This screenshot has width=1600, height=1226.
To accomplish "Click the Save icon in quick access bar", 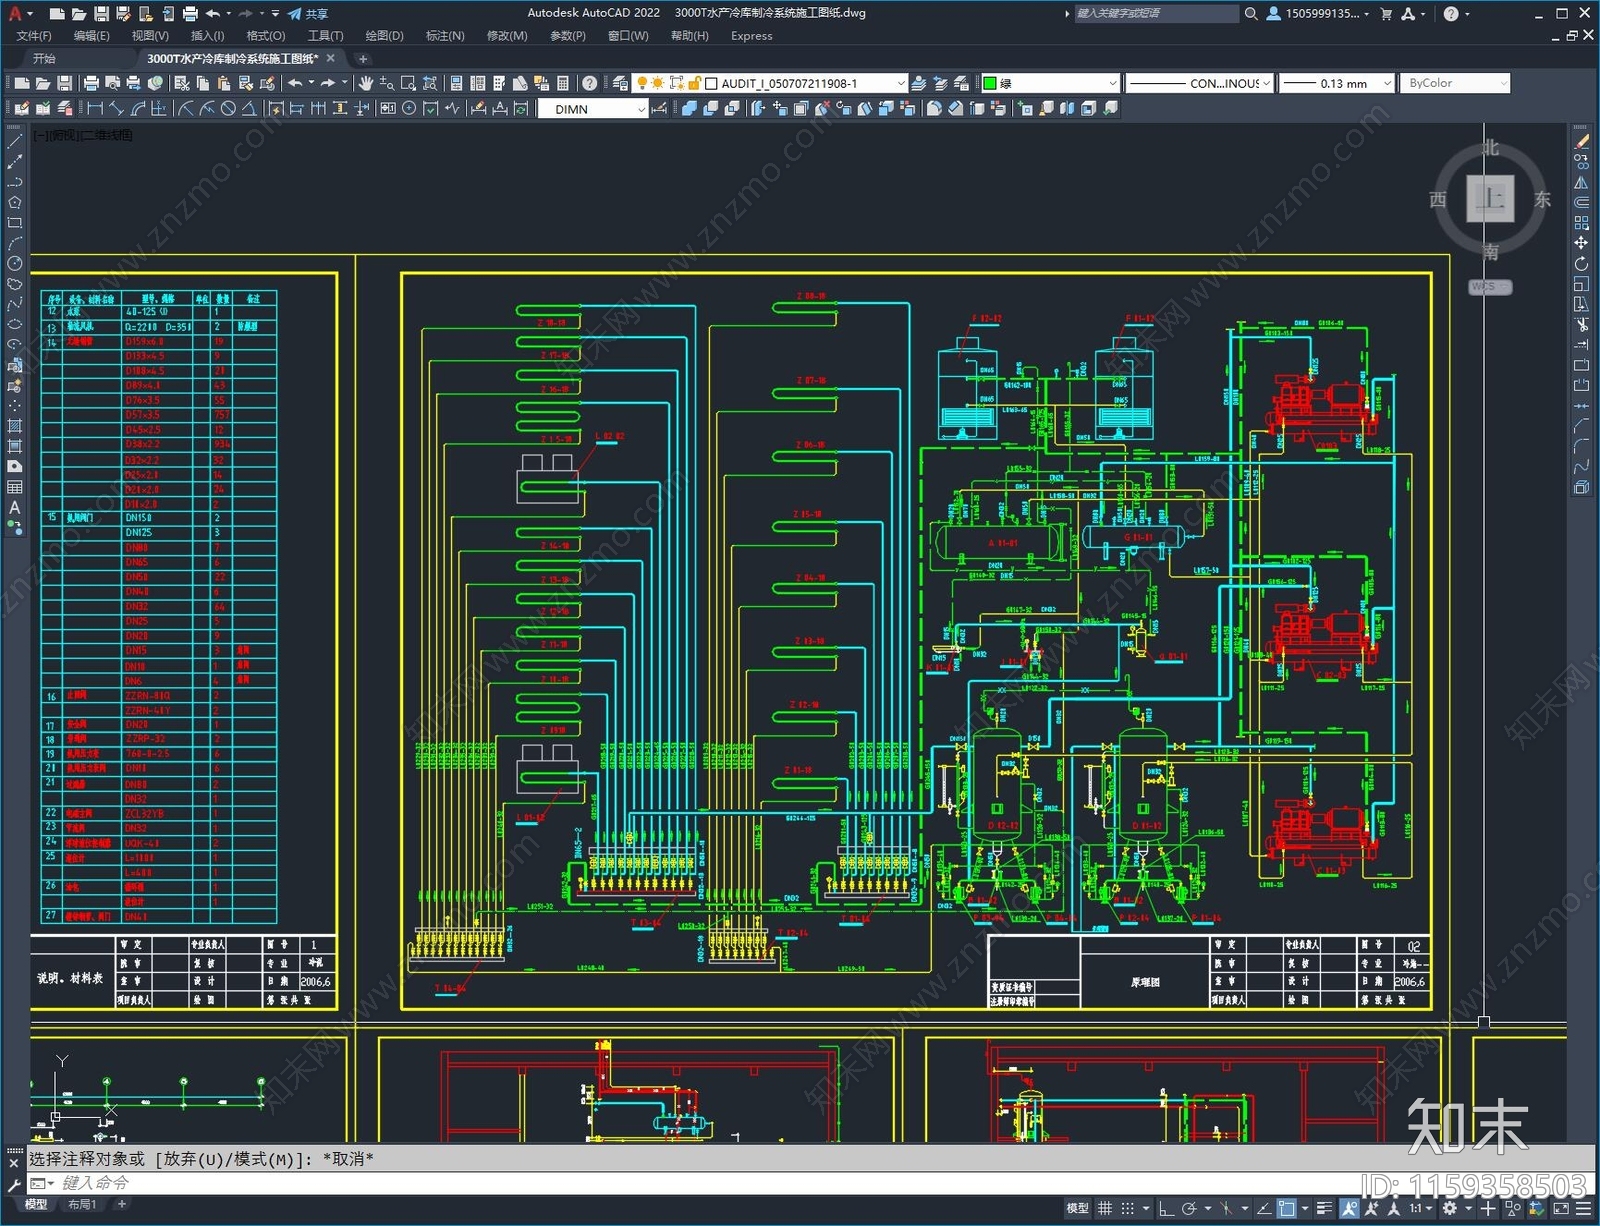I will pyautogui.click(x=101, y=14).
